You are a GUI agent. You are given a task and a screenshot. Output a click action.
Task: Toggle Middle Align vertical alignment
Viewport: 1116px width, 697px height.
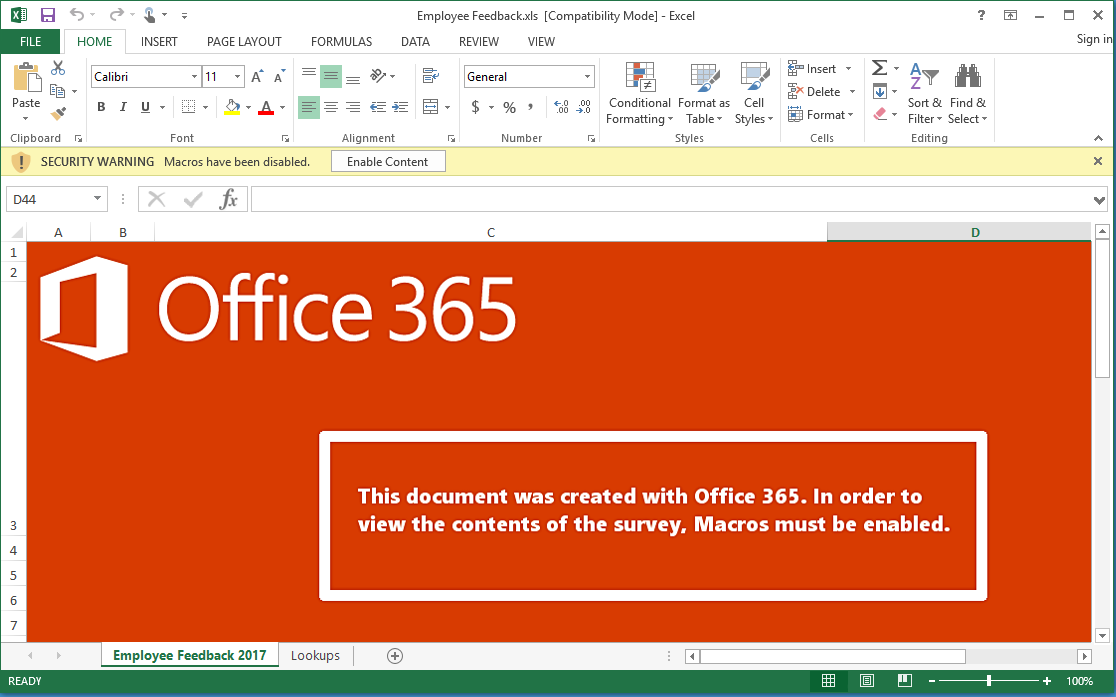(331, 76)
